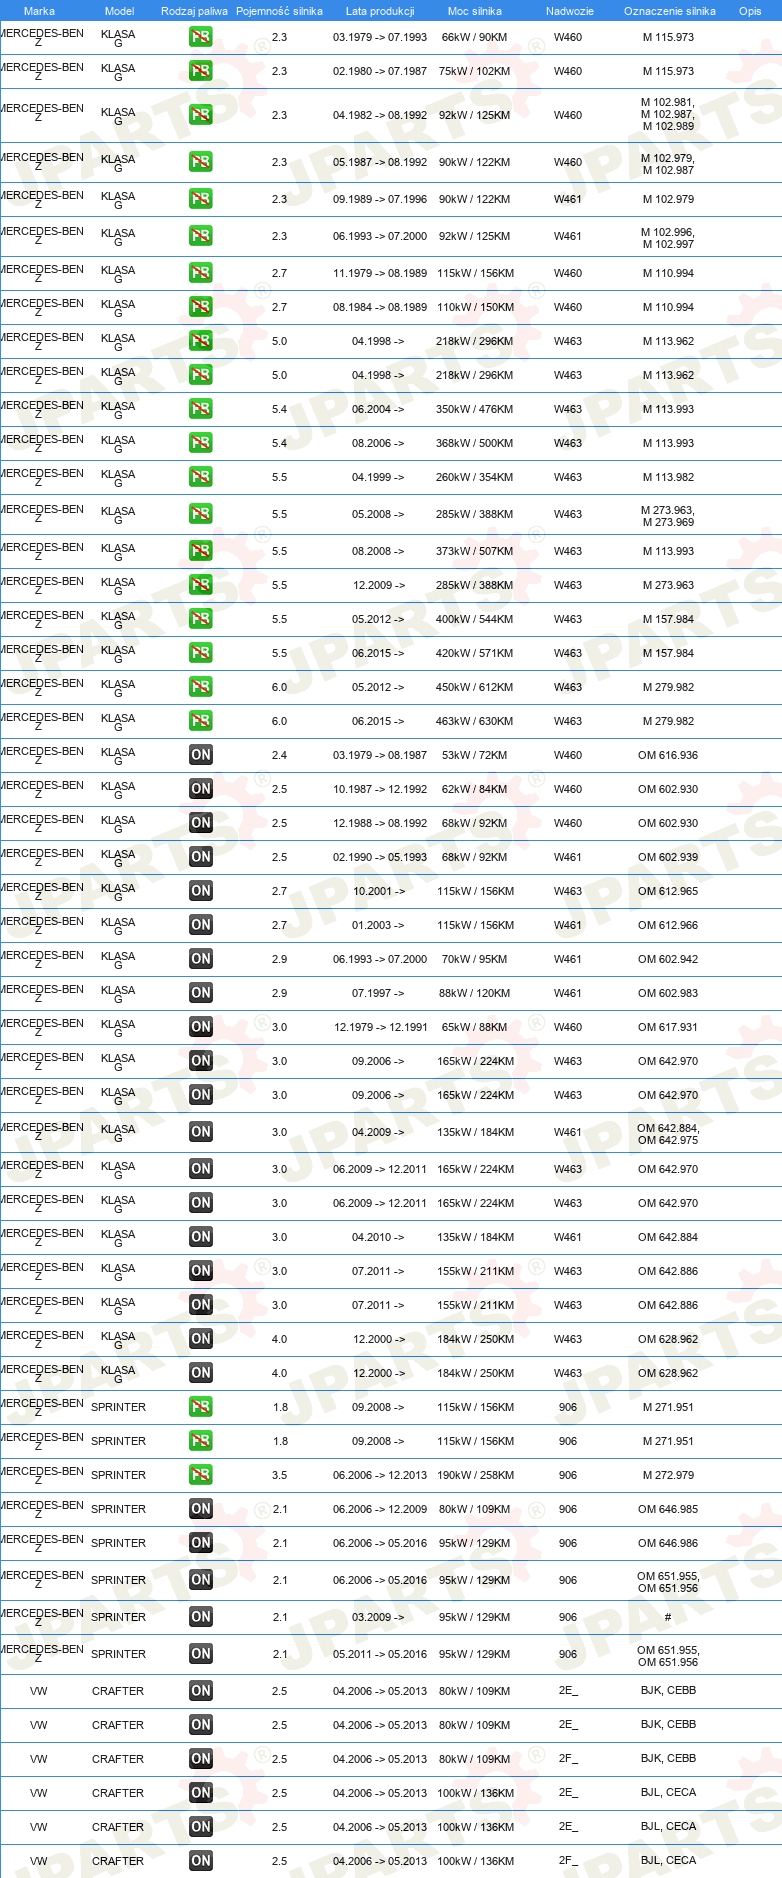The image size is (782, 1878).
Task: Click the Moc silnika column header
Action: tap(475, 11)
